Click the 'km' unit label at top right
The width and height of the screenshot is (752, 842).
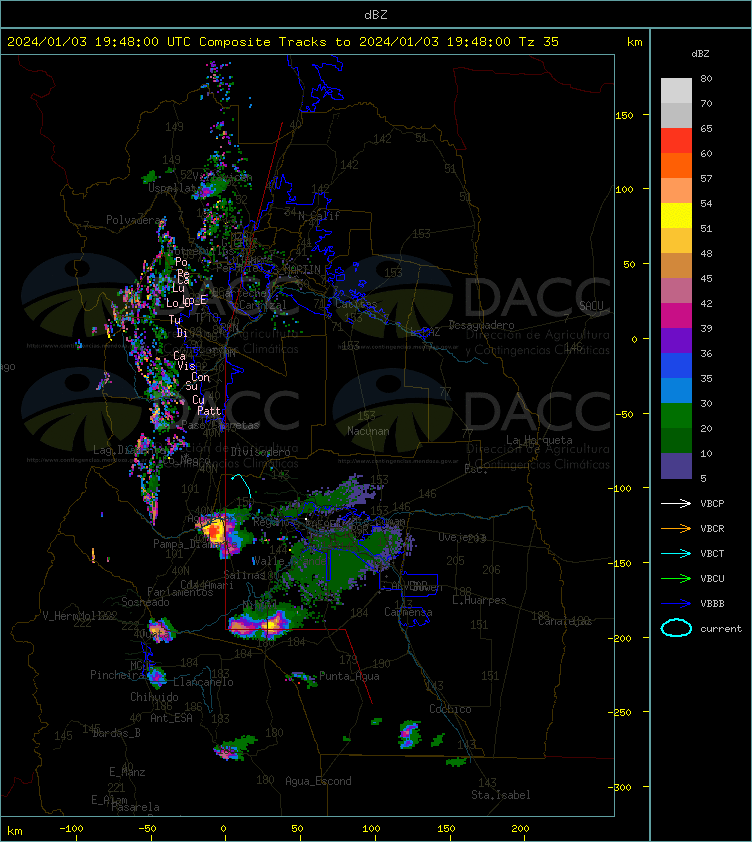[x=634, y=42]
